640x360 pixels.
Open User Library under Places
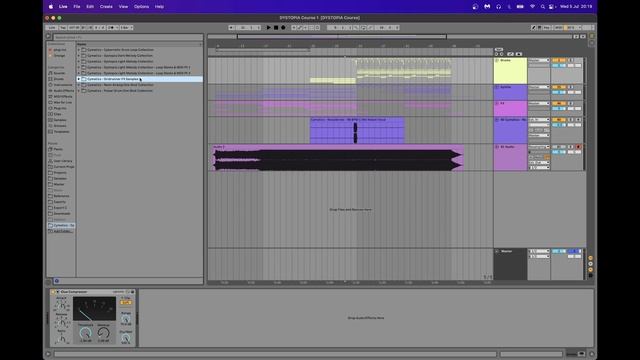(x=60, y=161)
